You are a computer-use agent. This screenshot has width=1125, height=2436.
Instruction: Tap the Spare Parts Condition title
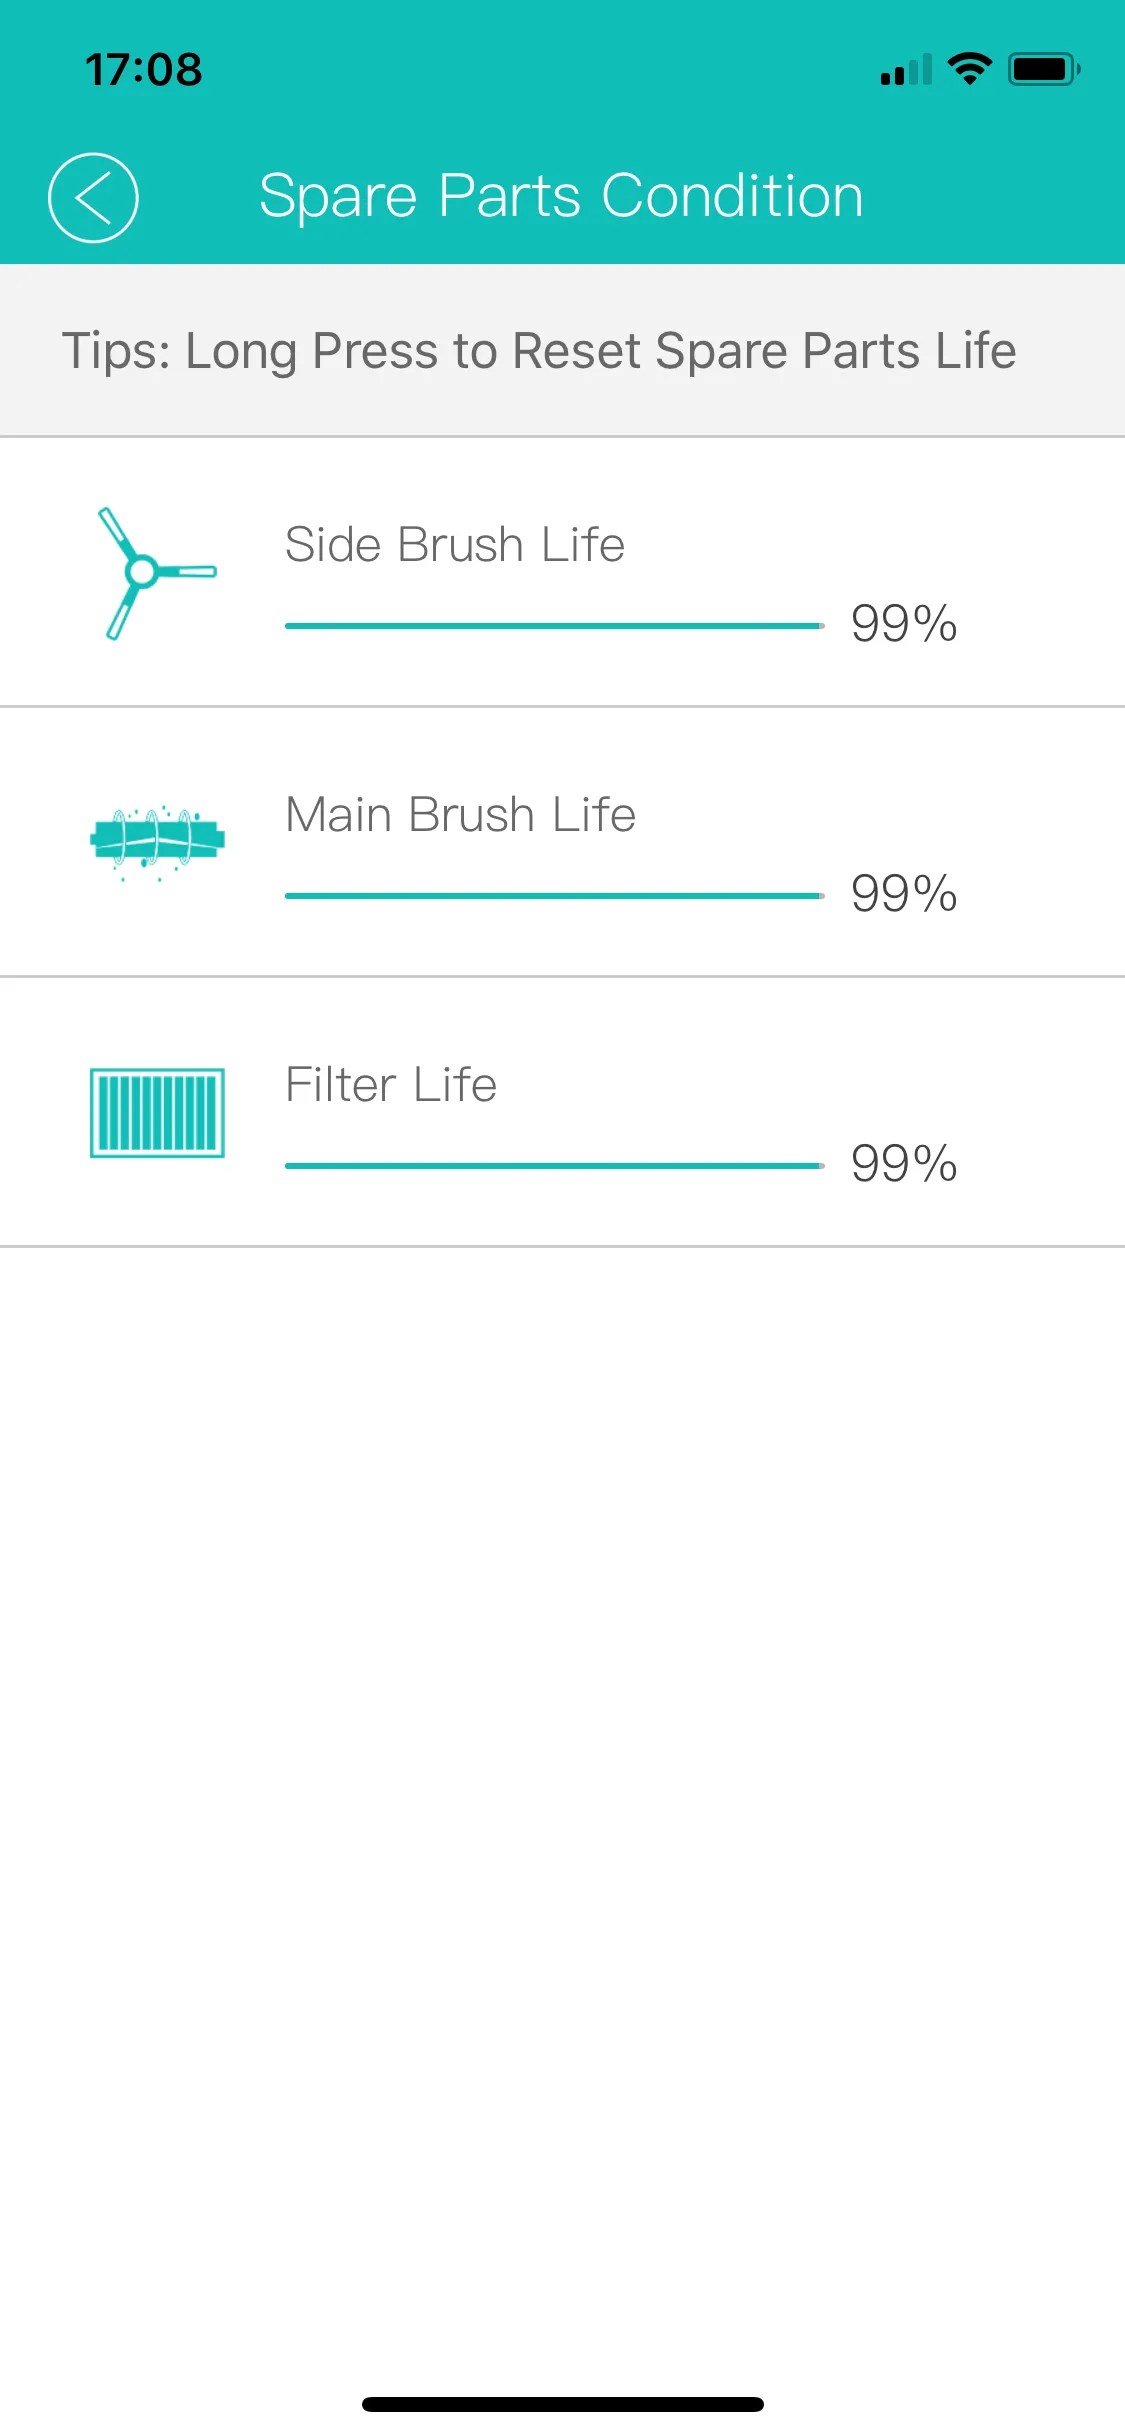[x=561, y=196]
